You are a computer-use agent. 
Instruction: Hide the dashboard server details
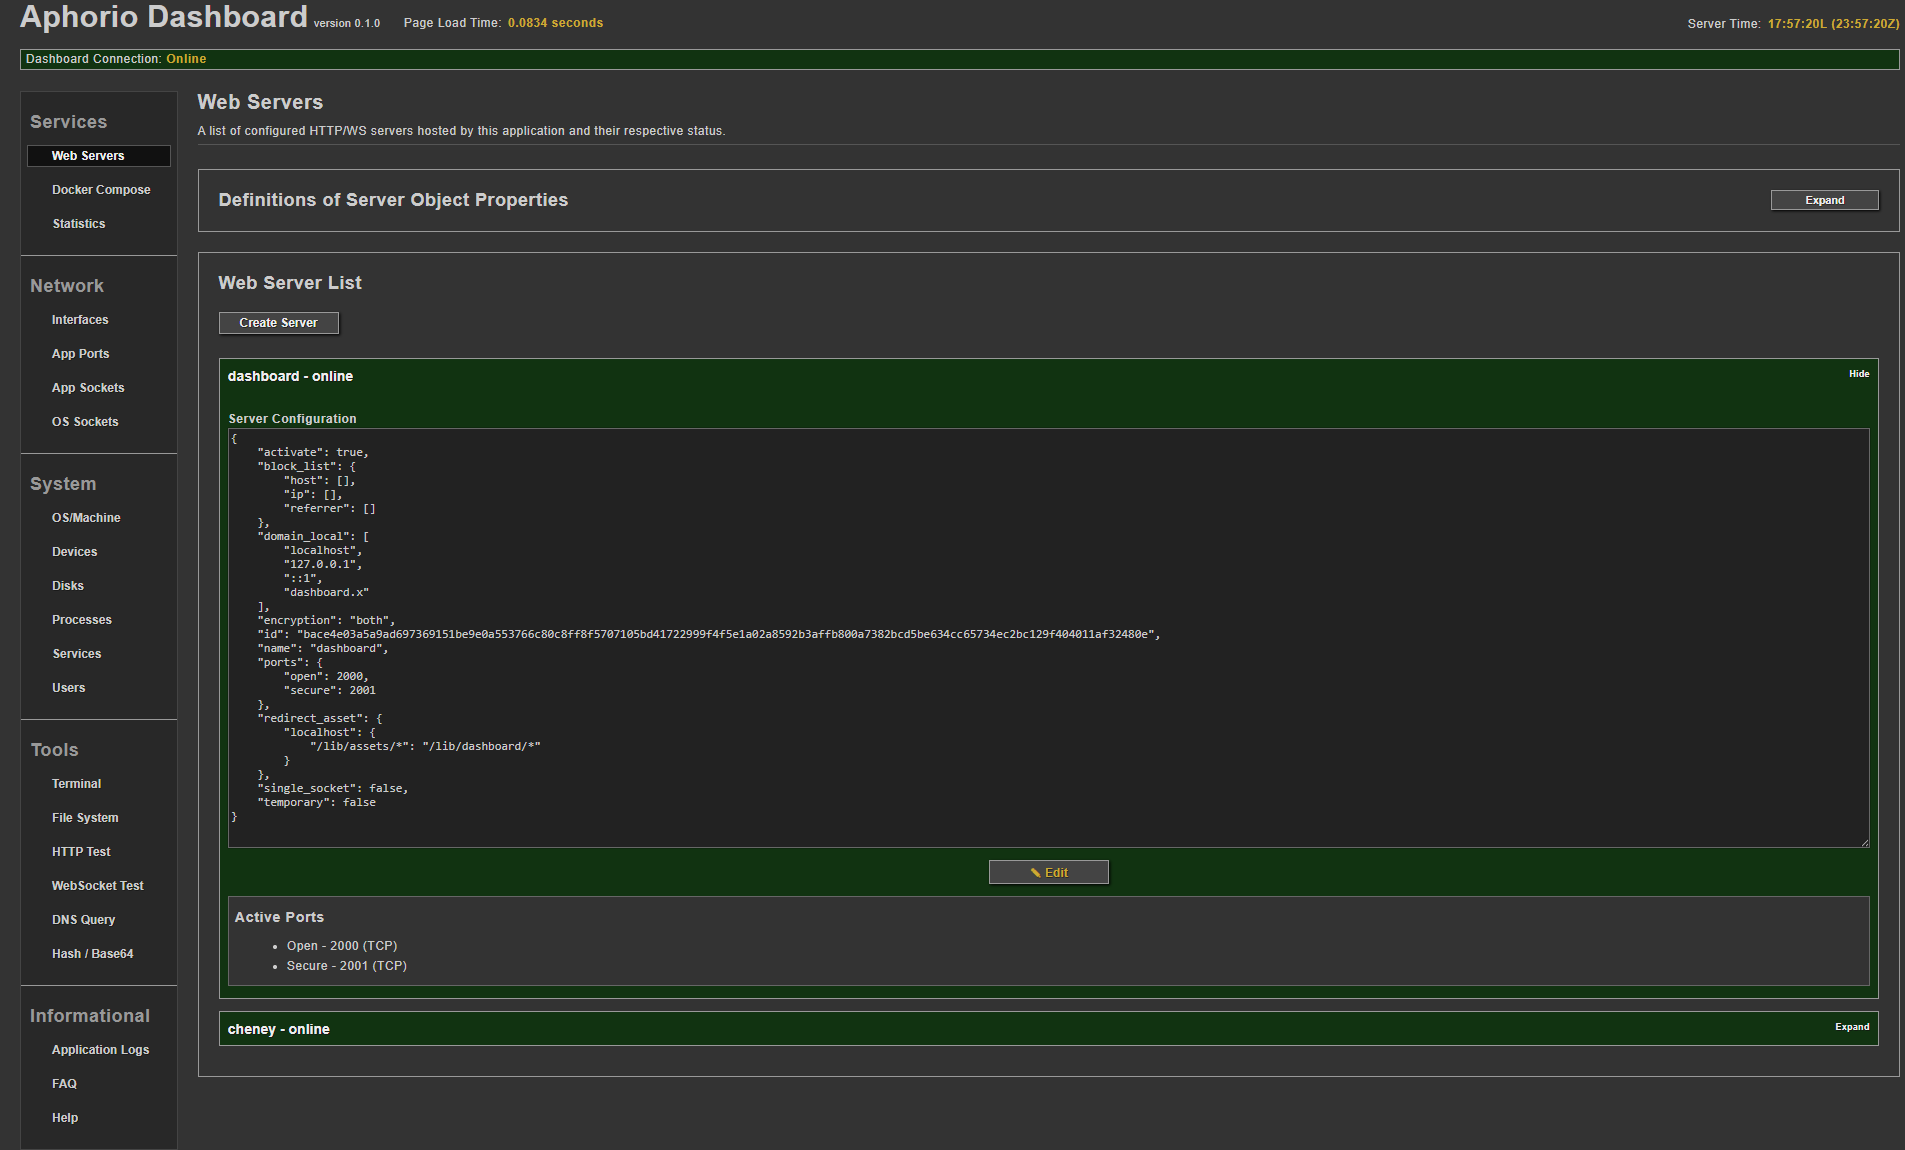[1858, 374]
